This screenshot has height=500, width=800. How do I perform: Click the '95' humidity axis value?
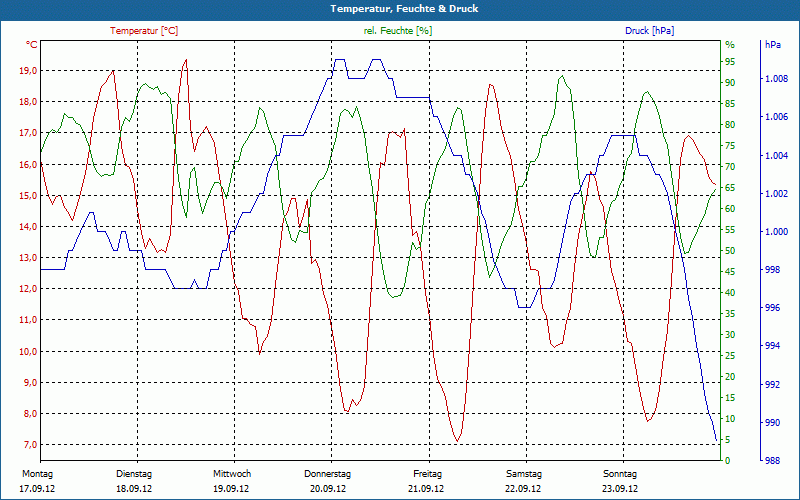pyautogui.click(x=730, y=62)
